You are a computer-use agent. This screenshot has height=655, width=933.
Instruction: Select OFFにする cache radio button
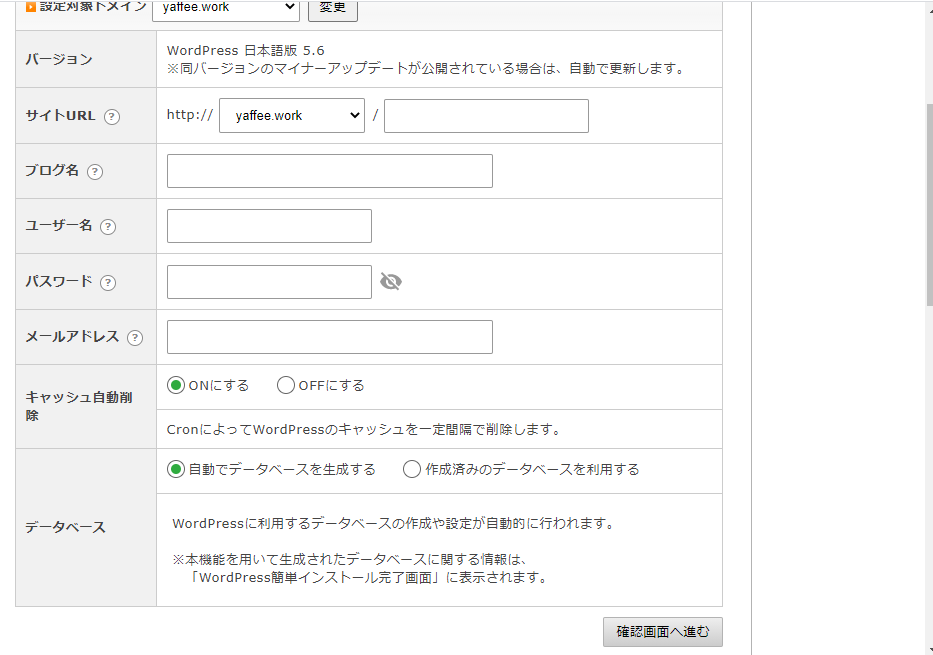click(286, 385)
